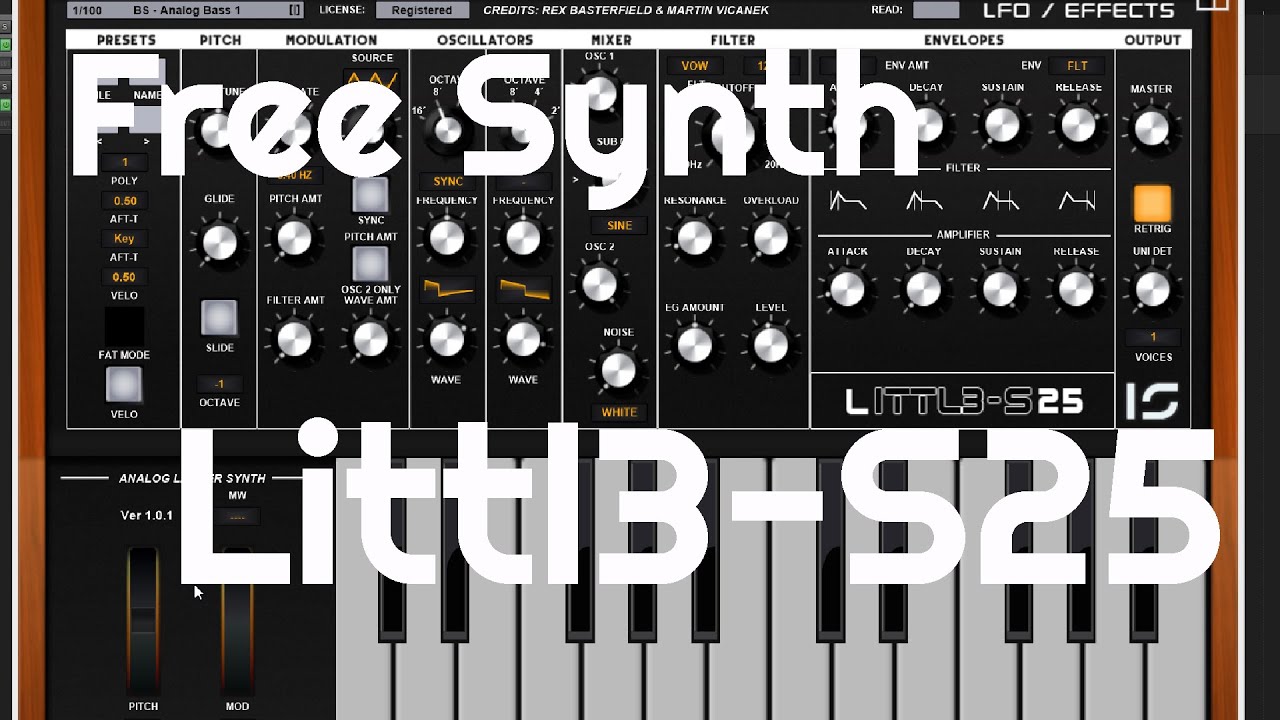
Task: Click the orange sawtooth wave display under OSC 1 frequency
Action: [447, 288]
